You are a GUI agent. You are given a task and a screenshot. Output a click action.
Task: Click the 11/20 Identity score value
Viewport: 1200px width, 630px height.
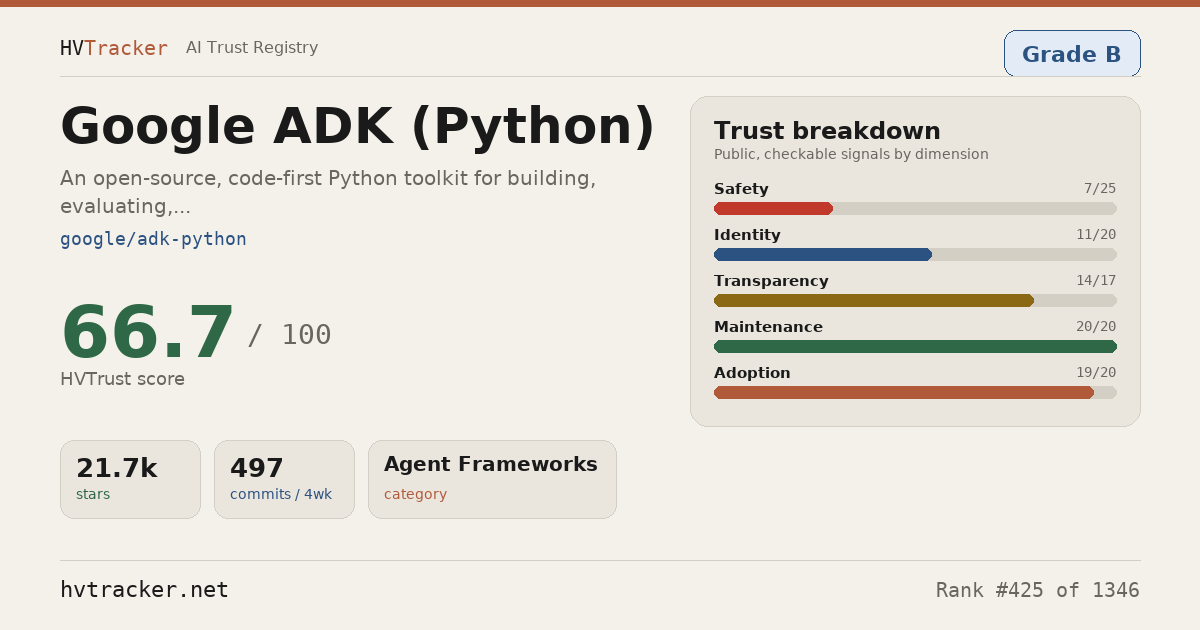pyautogui.click(x=1096, y=235)
